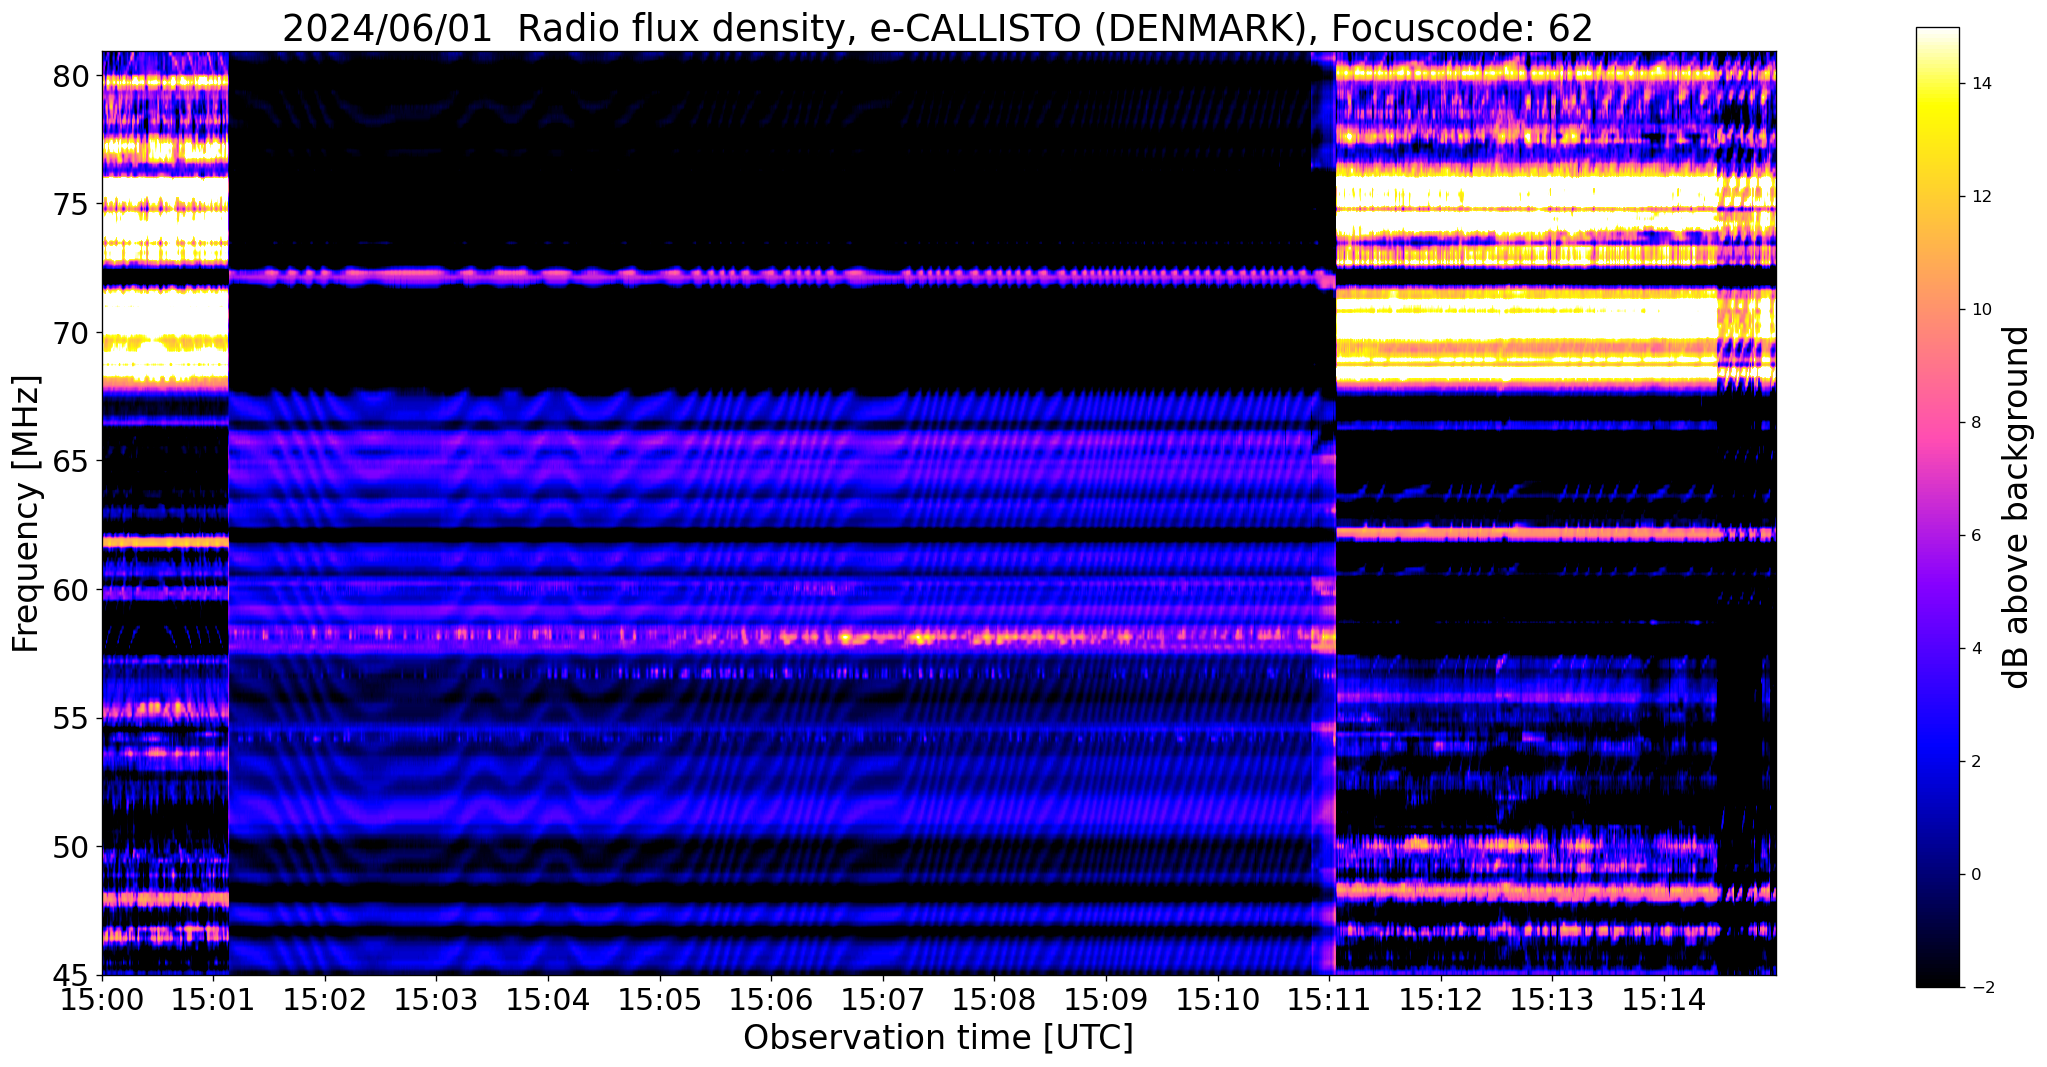Click the 15:08 time tick label
Image resolution: width=2047 pixels, height=1067 pixels.
pos(995,1001)
